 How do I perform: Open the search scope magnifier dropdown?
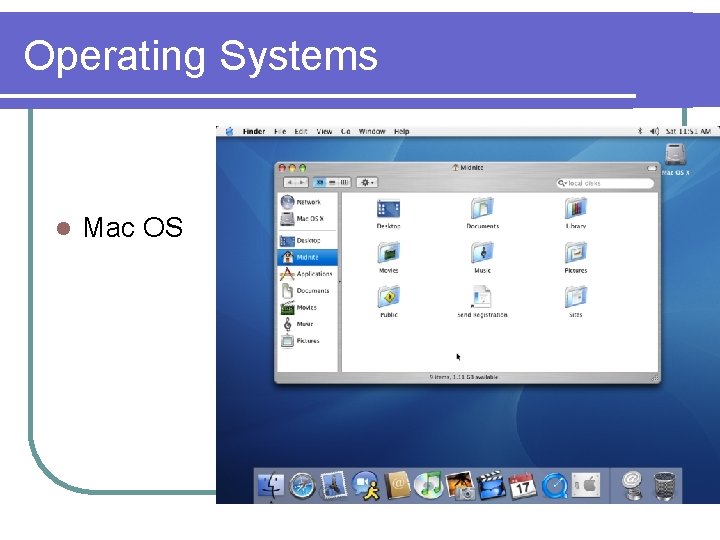[x=562, y=183]
